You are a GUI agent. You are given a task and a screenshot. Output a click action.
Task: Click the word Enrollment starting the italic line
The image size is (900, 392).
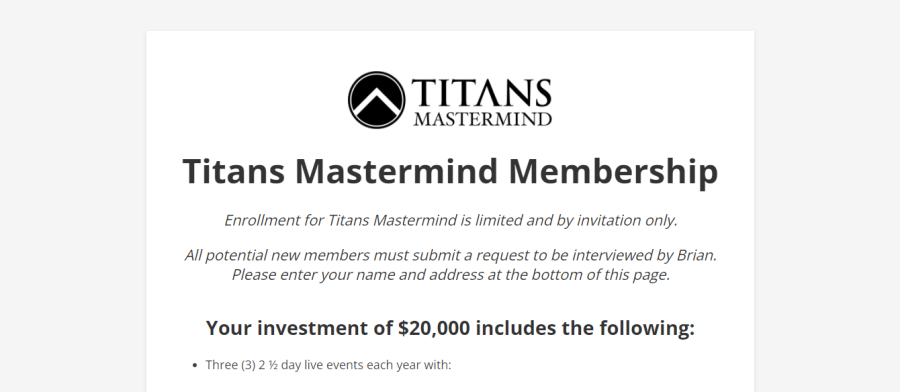[262, 220]
